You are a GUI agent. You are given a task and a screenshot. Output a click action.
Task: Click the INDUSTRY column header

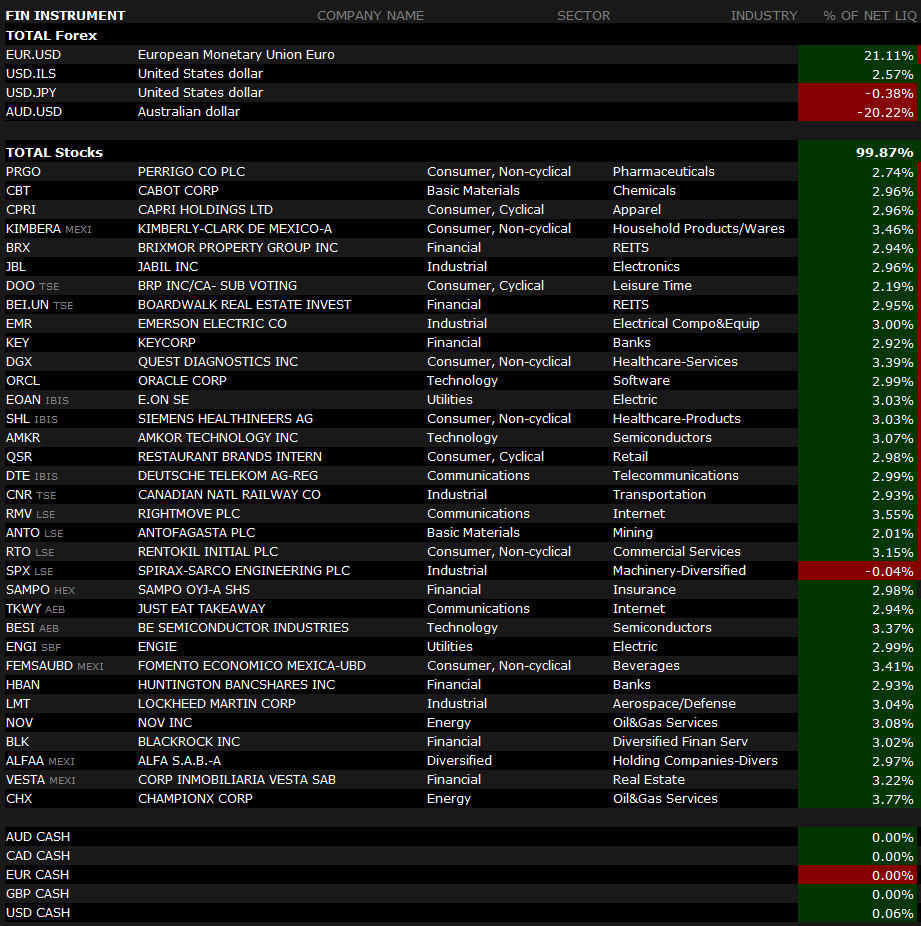[764, 15]
